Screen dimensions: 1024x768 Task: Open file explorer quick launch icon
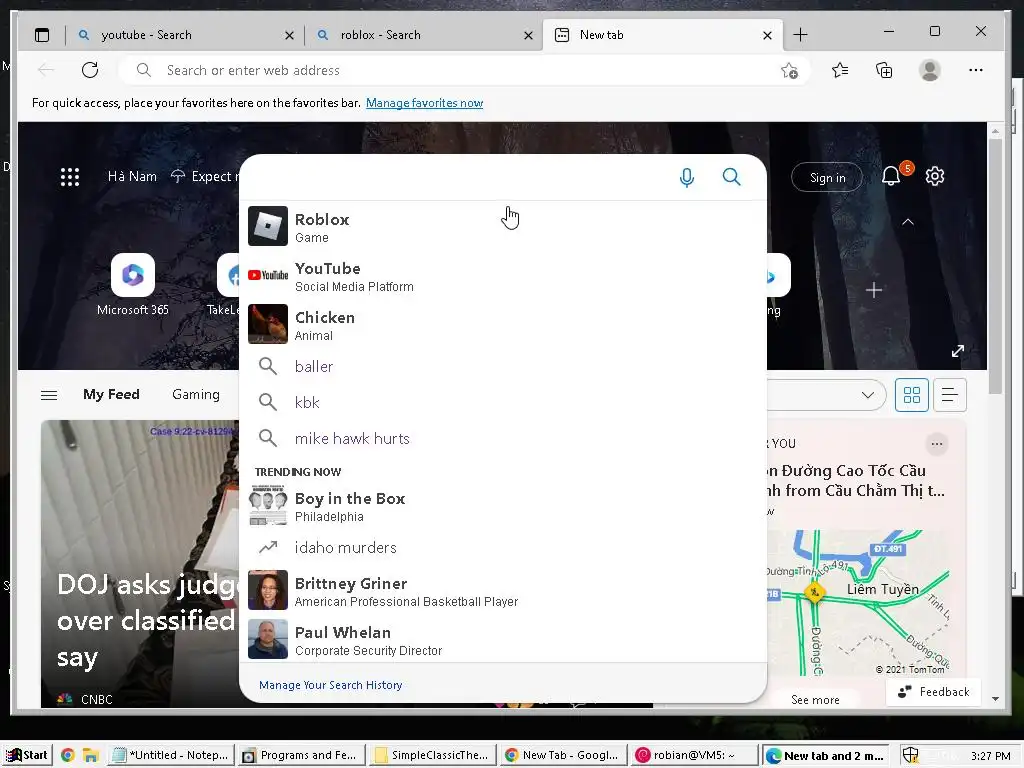coord(91,756)
